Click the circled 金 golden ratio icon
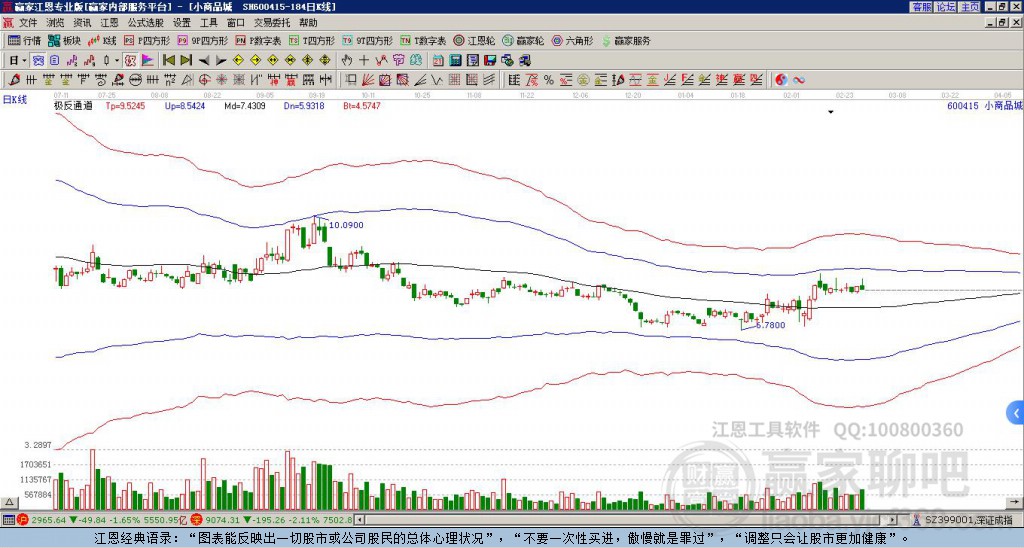The width and height of the screenshot is (1024, 548). (583, 80)
